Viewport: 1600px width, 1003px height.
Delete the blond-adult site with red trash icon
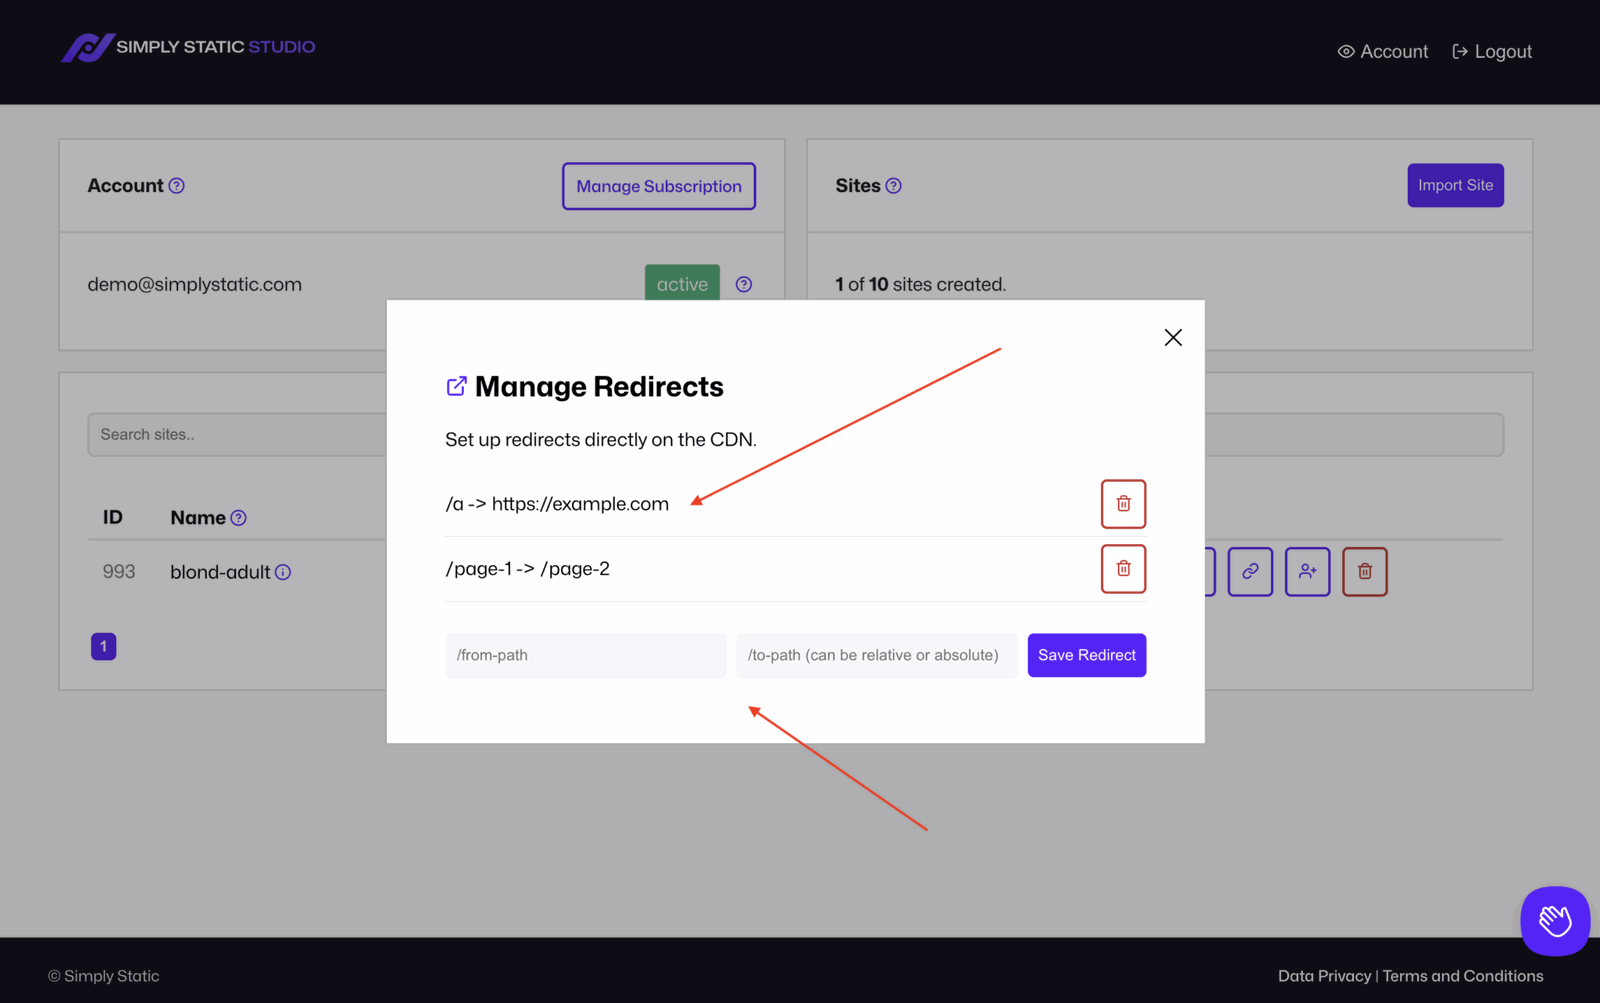point(1364,571)
